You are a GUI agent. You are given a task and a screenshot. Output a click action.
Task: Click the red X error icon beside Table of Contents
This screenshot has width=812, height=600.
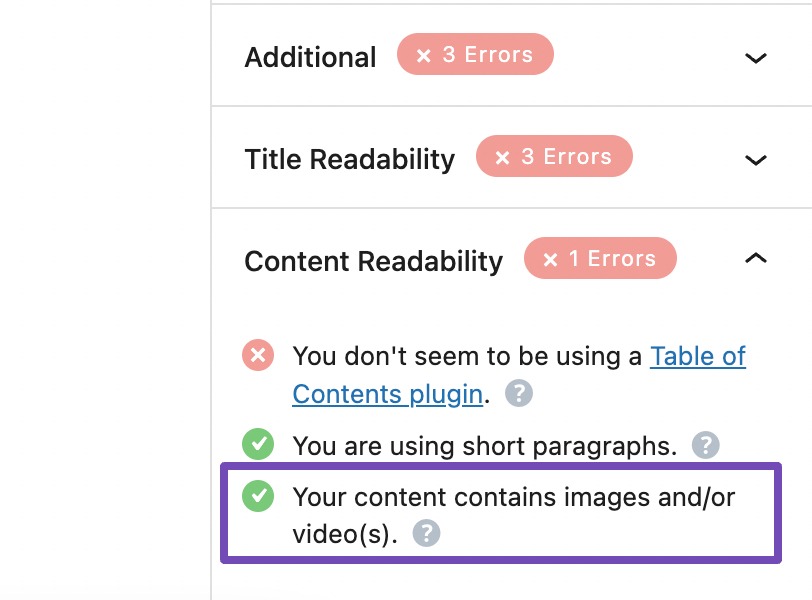tap(257, 355)
